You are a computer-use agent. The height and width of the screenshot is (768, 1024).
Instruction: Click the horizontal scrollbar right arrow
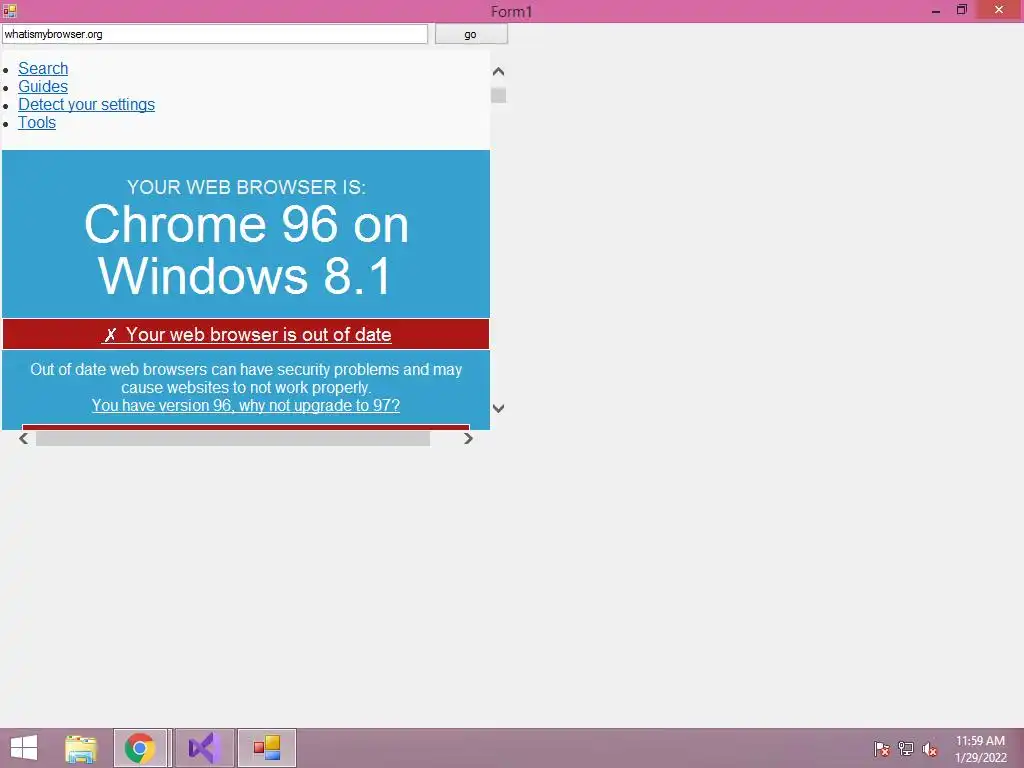[468, 439]
